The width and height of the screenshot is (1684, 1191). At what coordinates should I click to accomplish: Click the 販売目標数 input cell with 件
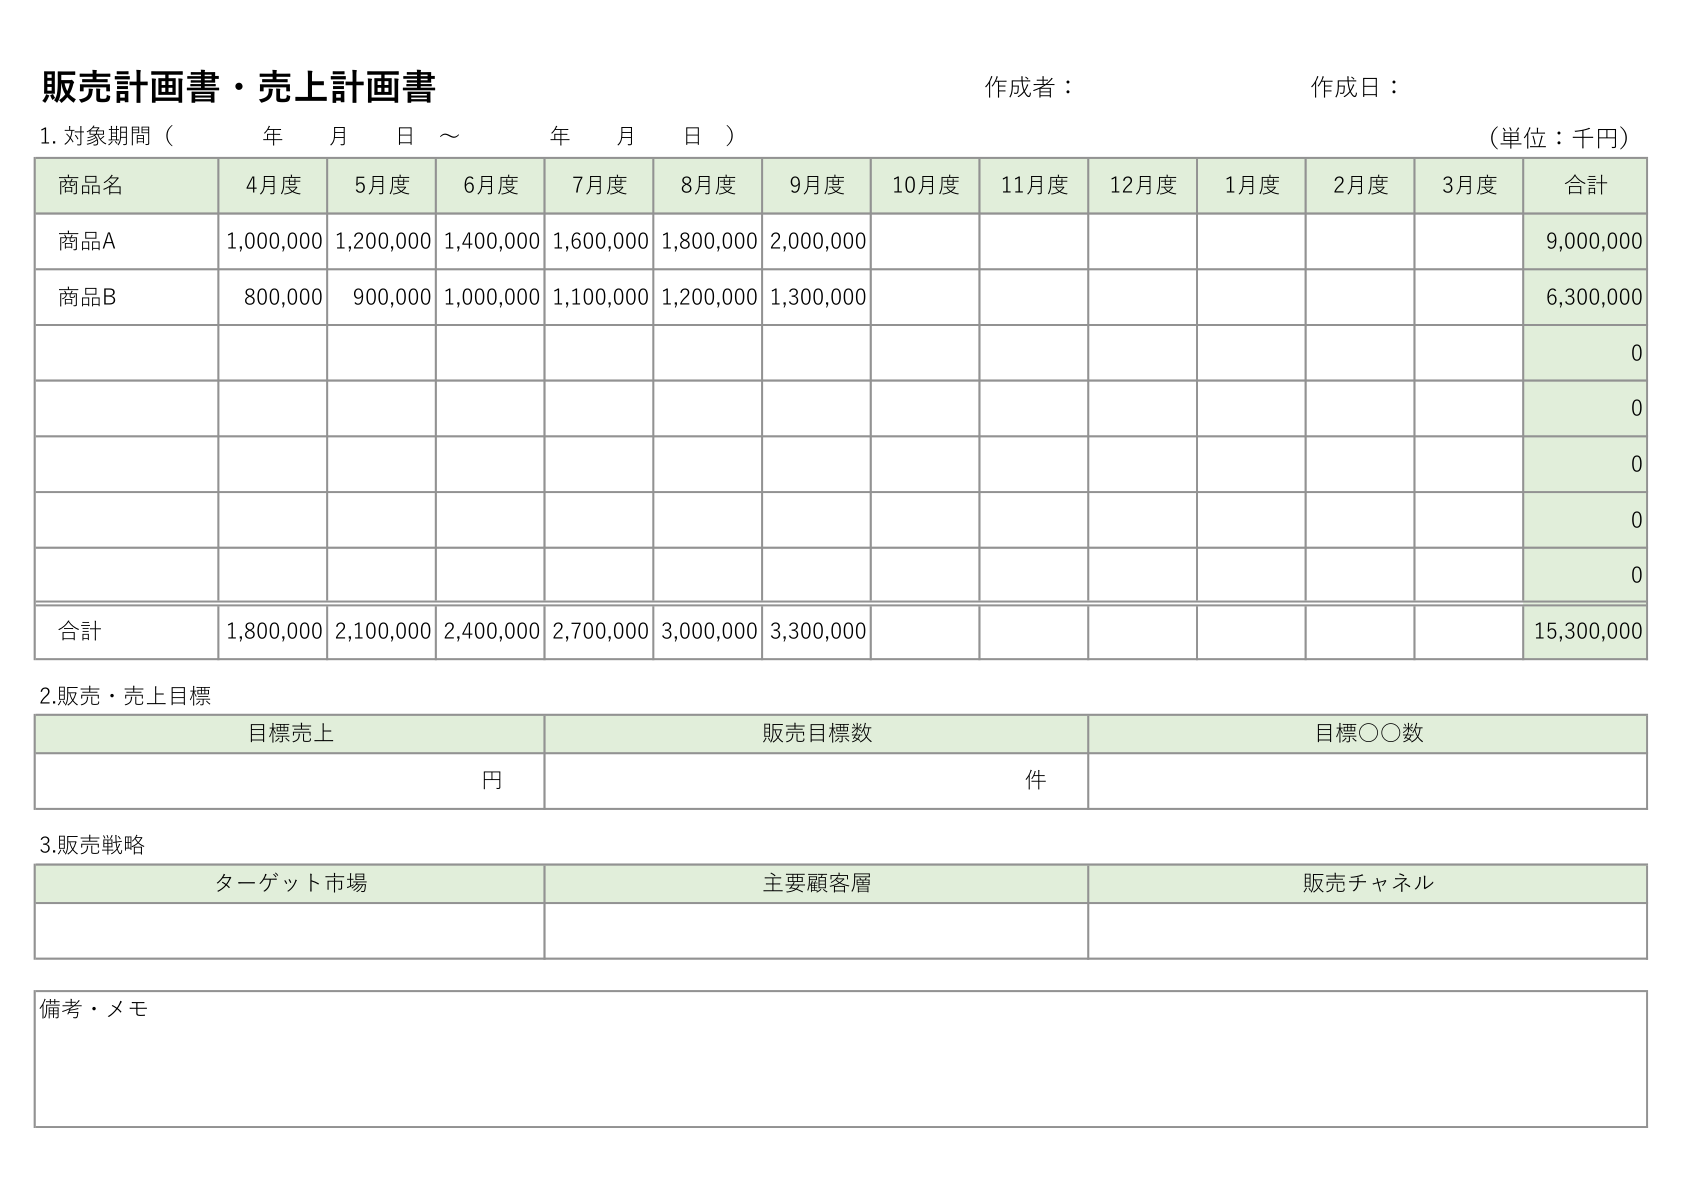pyautogui.click(x=816, y=781)
